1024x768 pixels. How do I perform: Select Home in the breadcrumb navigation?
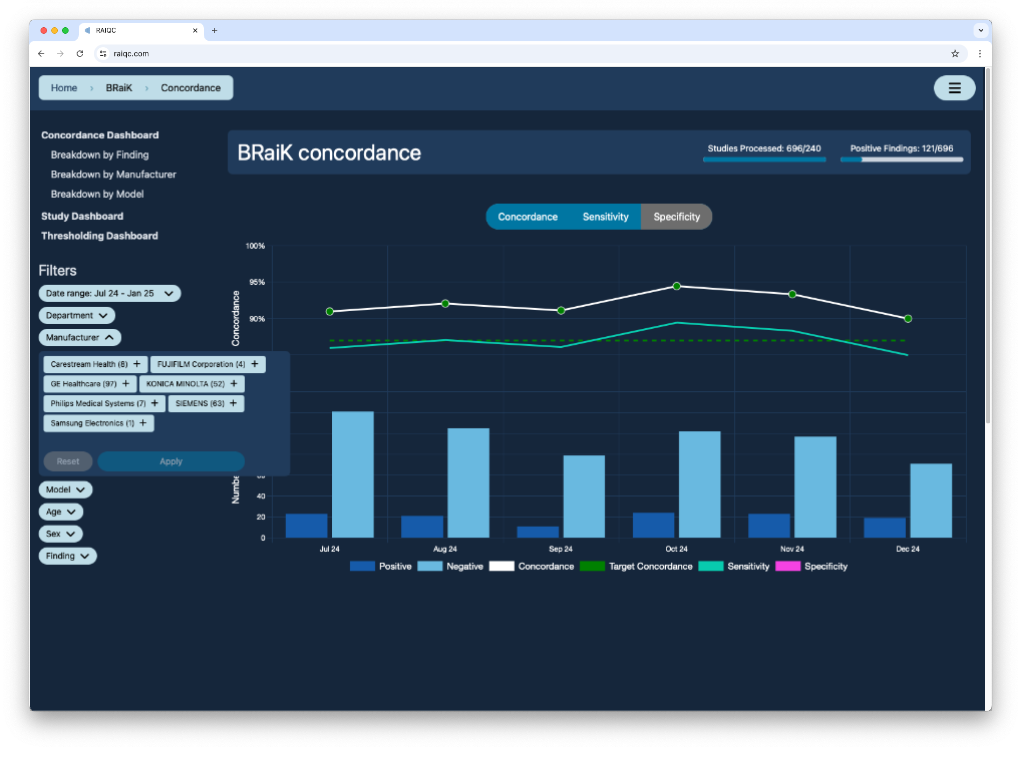click(63, 87)
